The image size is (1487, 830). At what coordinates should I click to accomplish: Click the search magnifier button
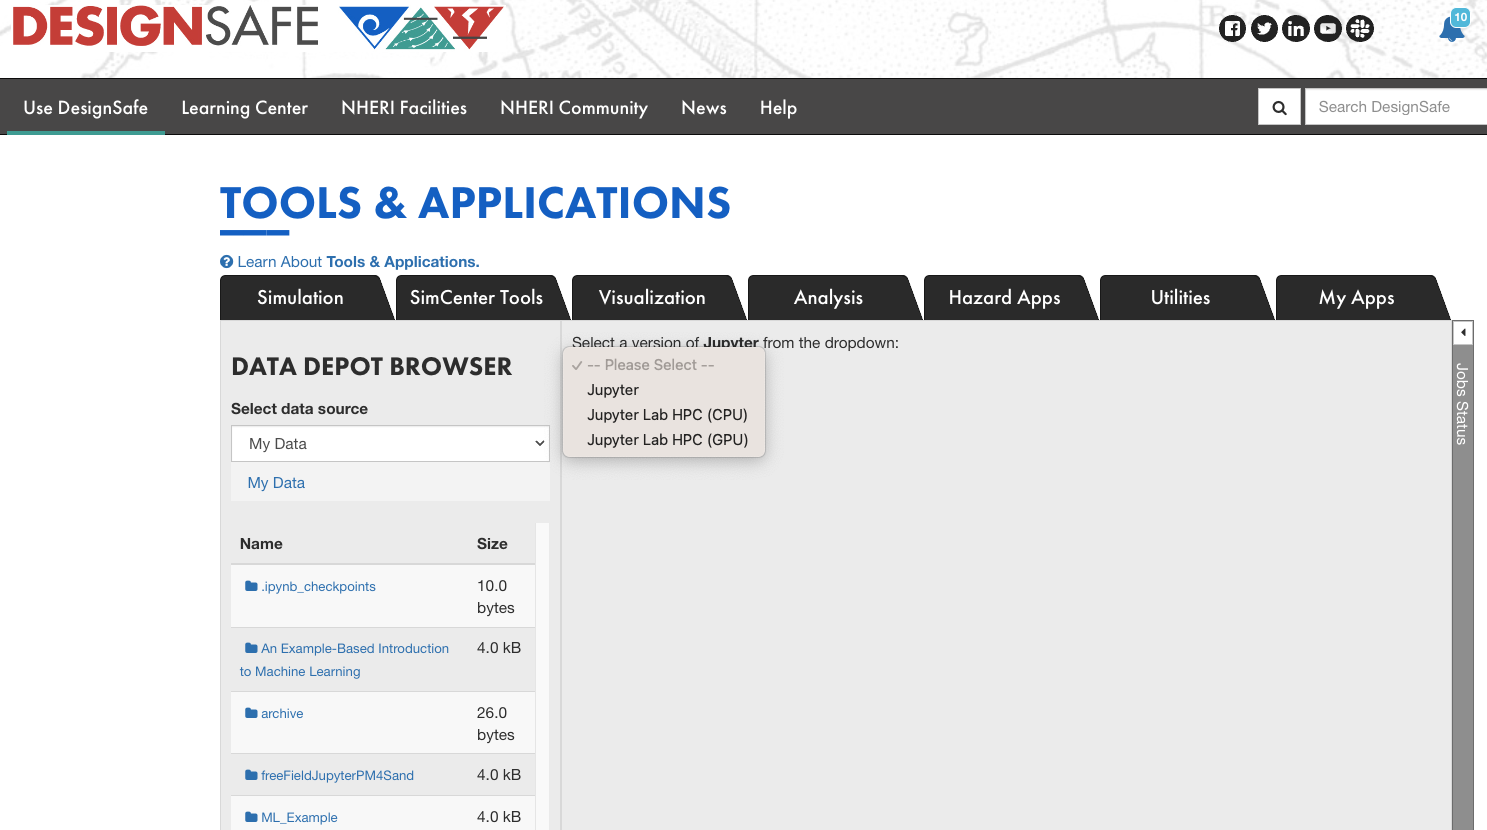pyautogui.click(x=1279, y=107)
